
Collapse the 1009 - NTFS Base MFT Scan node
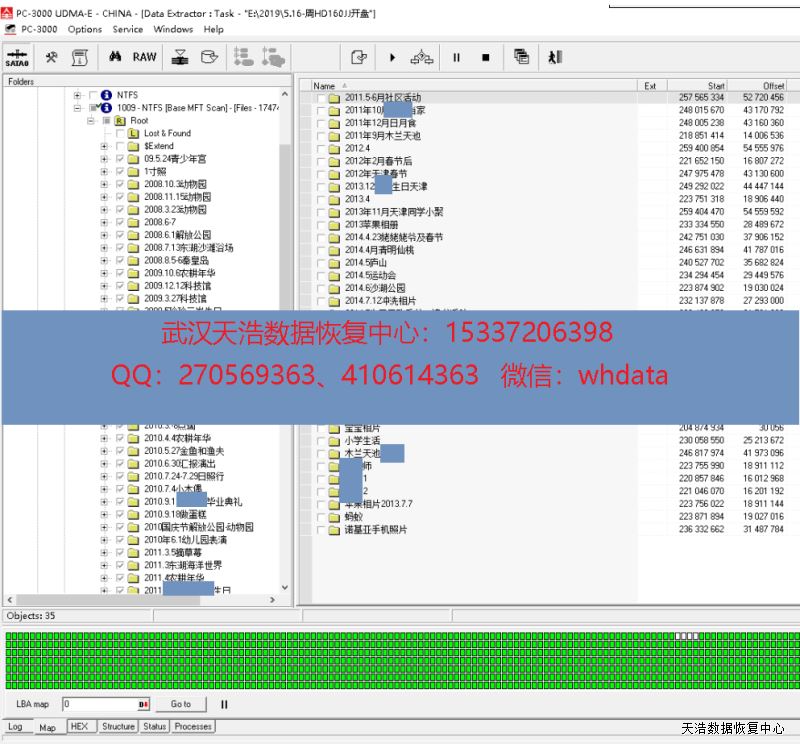[77, 107]
